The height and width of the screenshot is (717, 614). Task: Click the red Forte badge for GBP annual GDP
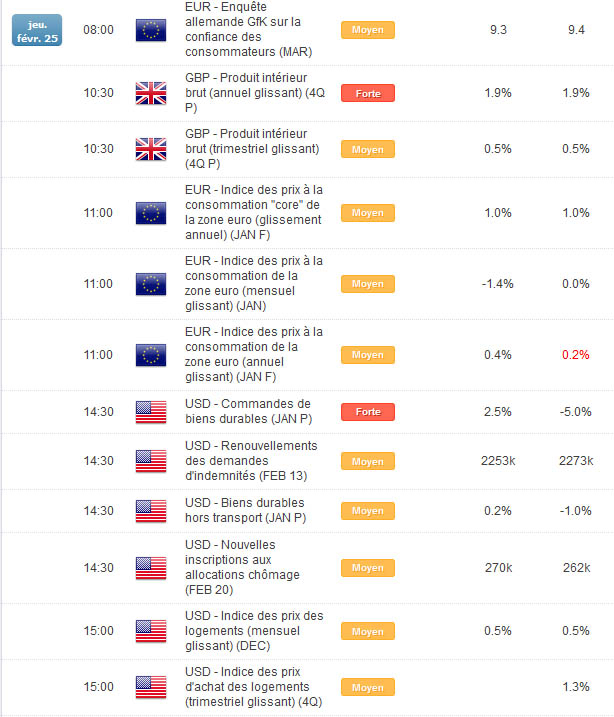(x=367, y=93)
